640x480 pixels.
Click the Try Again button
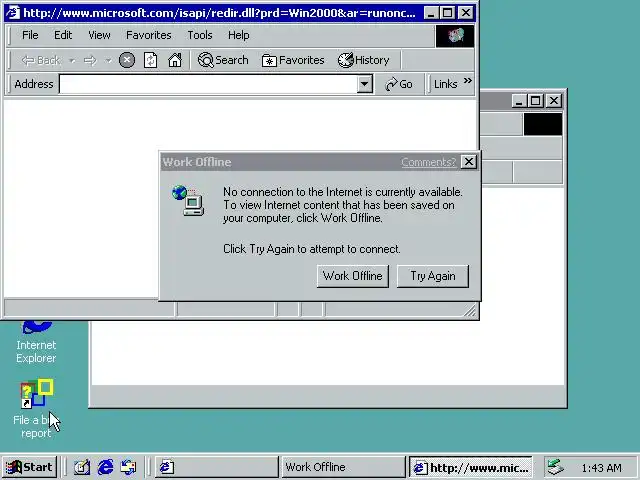433,276
